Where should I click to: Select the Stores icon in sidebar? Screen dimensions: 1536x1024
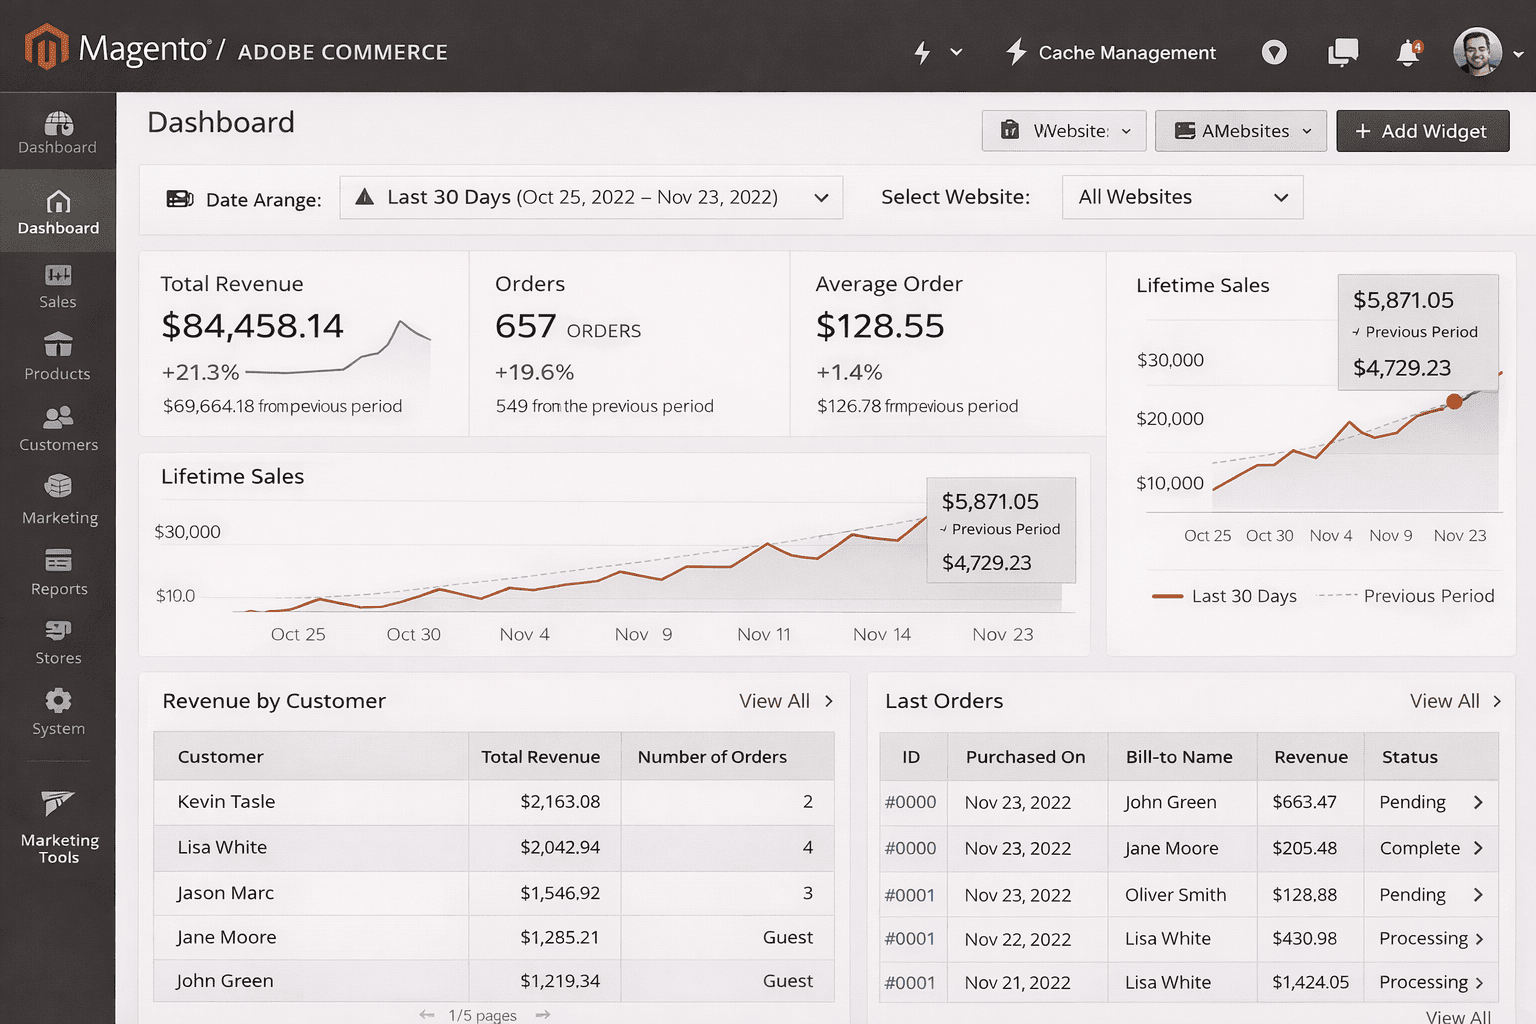(x=57, y=642)
